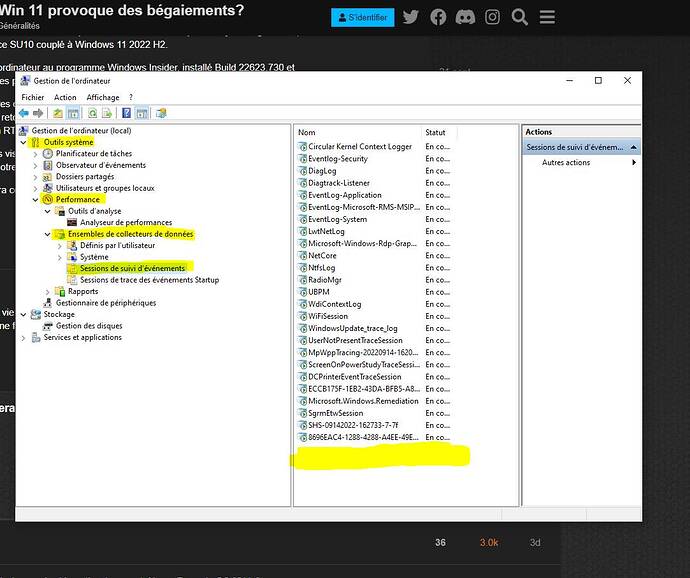Click the Gestion des disques icon
The height and width of the screenshot is (578, 690).
pyautogui.click(x=49, y=326)
